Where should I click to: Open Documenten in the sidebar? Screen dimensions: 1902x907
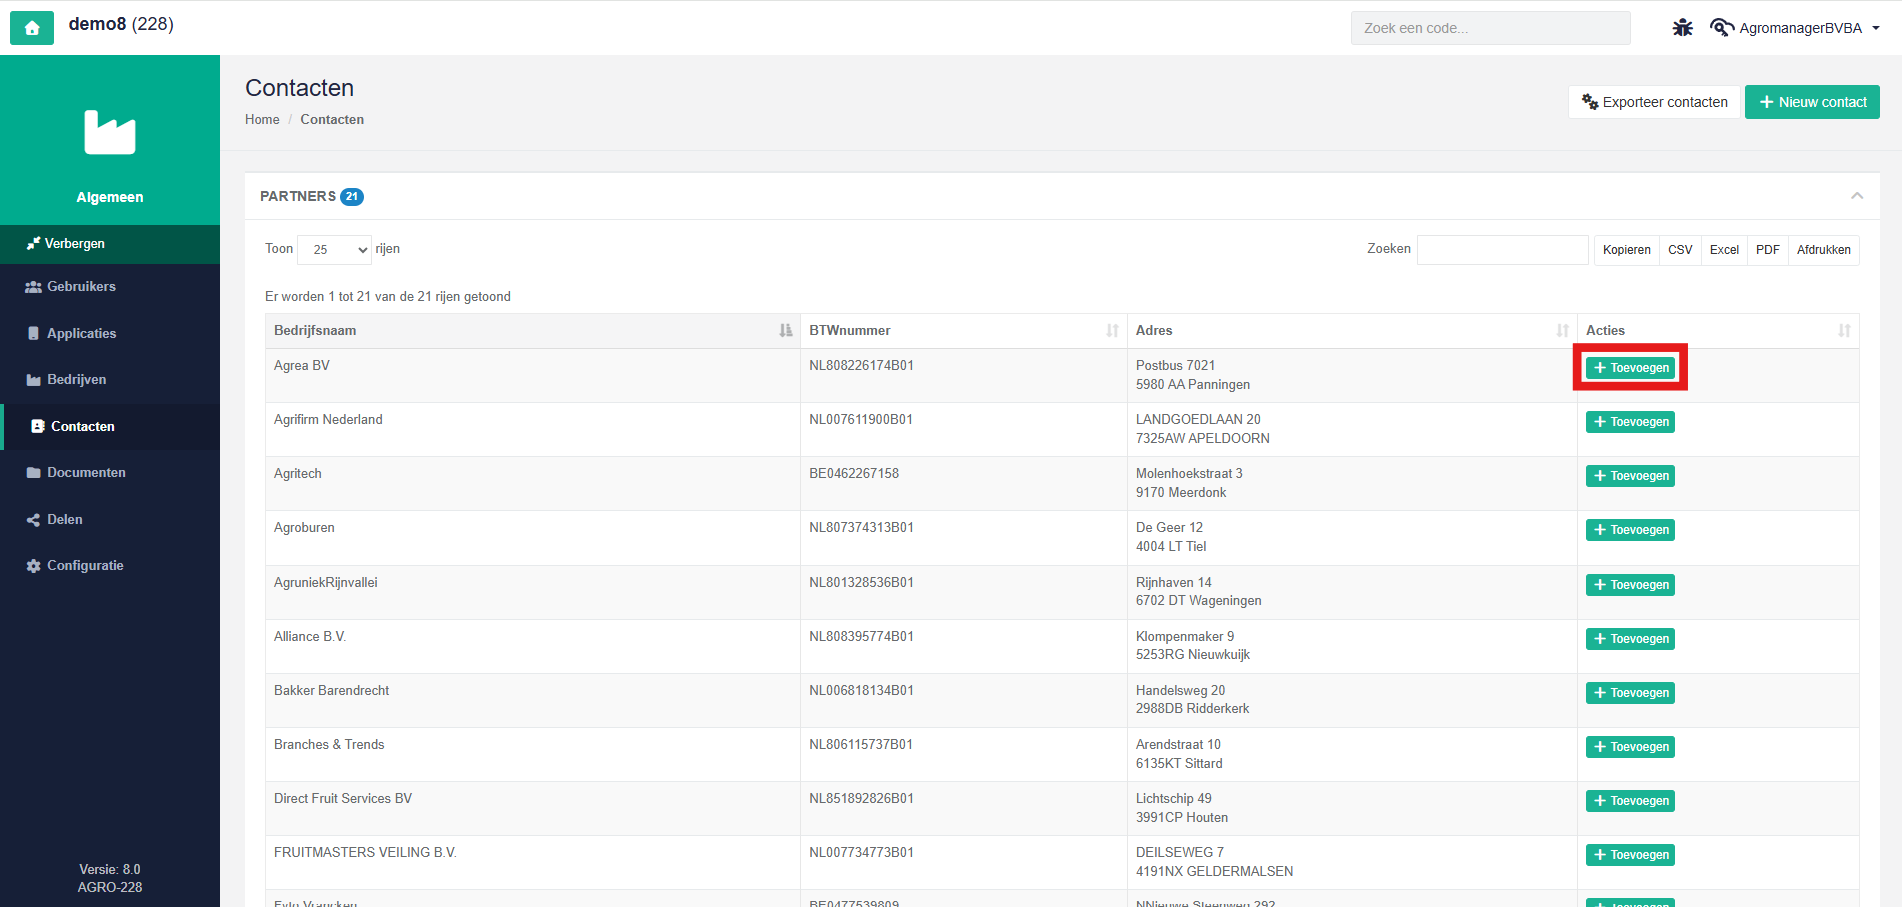pos(110,473)
